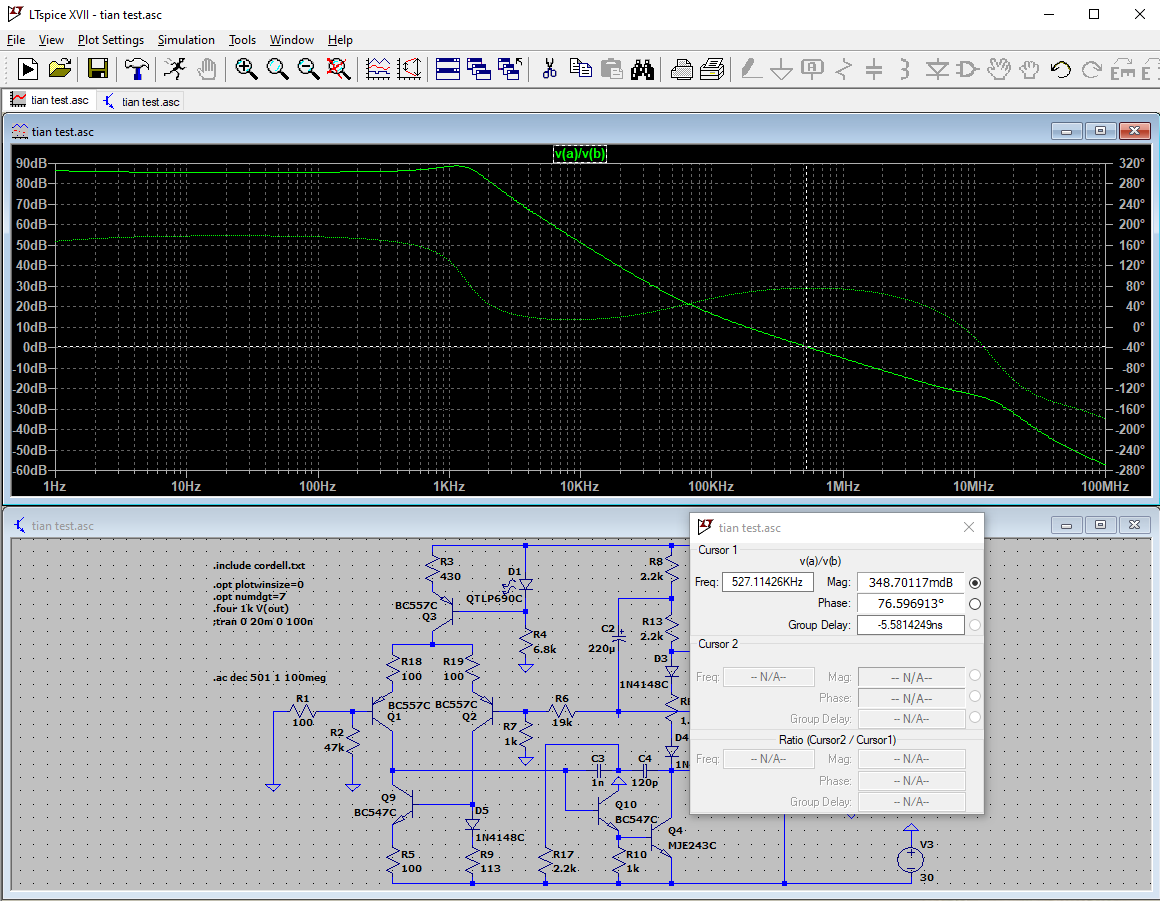Select the Cursor 1 Mag radio button

point(975,583)
